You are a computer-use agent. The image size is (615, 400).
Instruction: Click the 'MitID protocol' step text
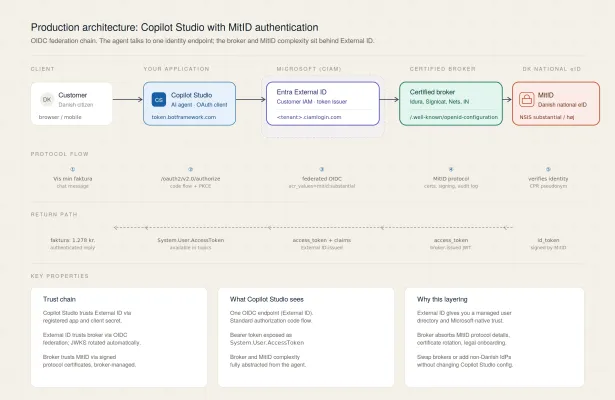coord(451,178)
